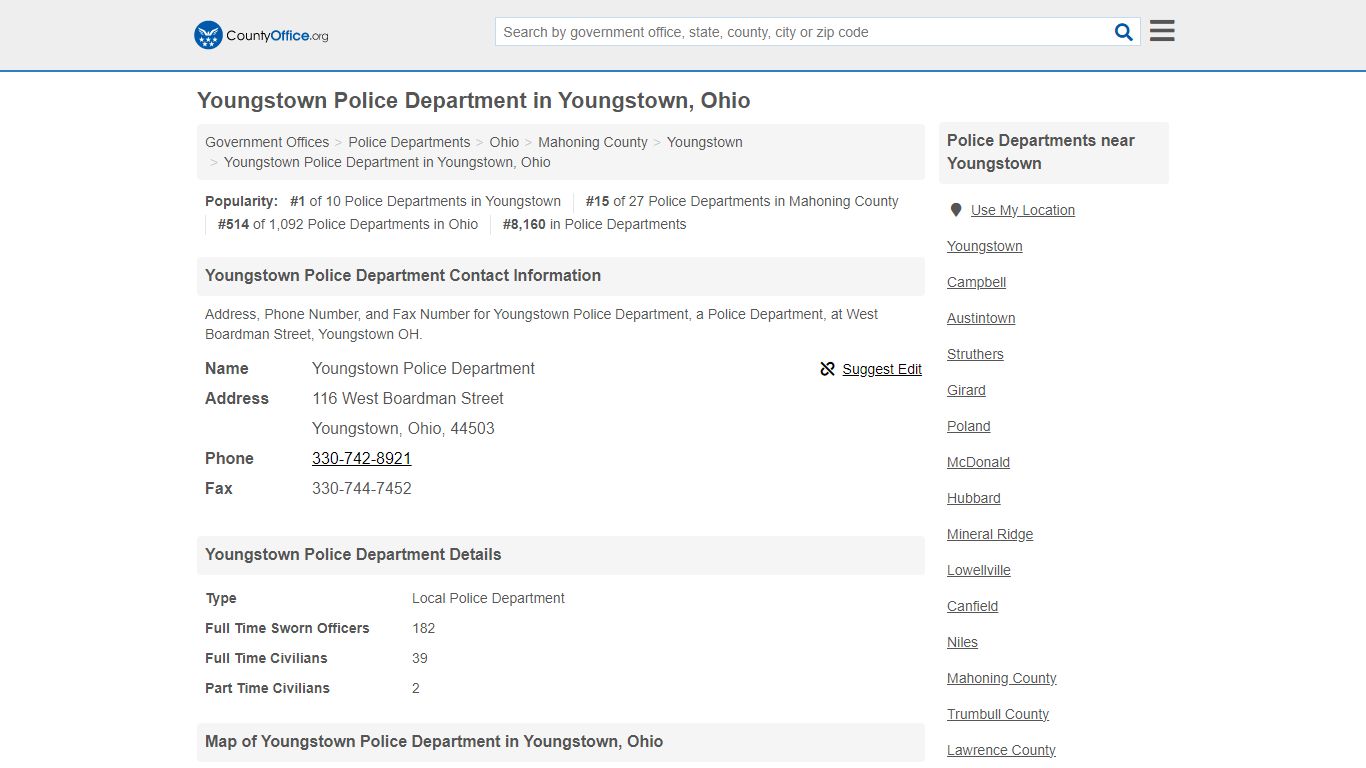Open Niles police departments link
The image size is (1366, 768).
point(963,642)
